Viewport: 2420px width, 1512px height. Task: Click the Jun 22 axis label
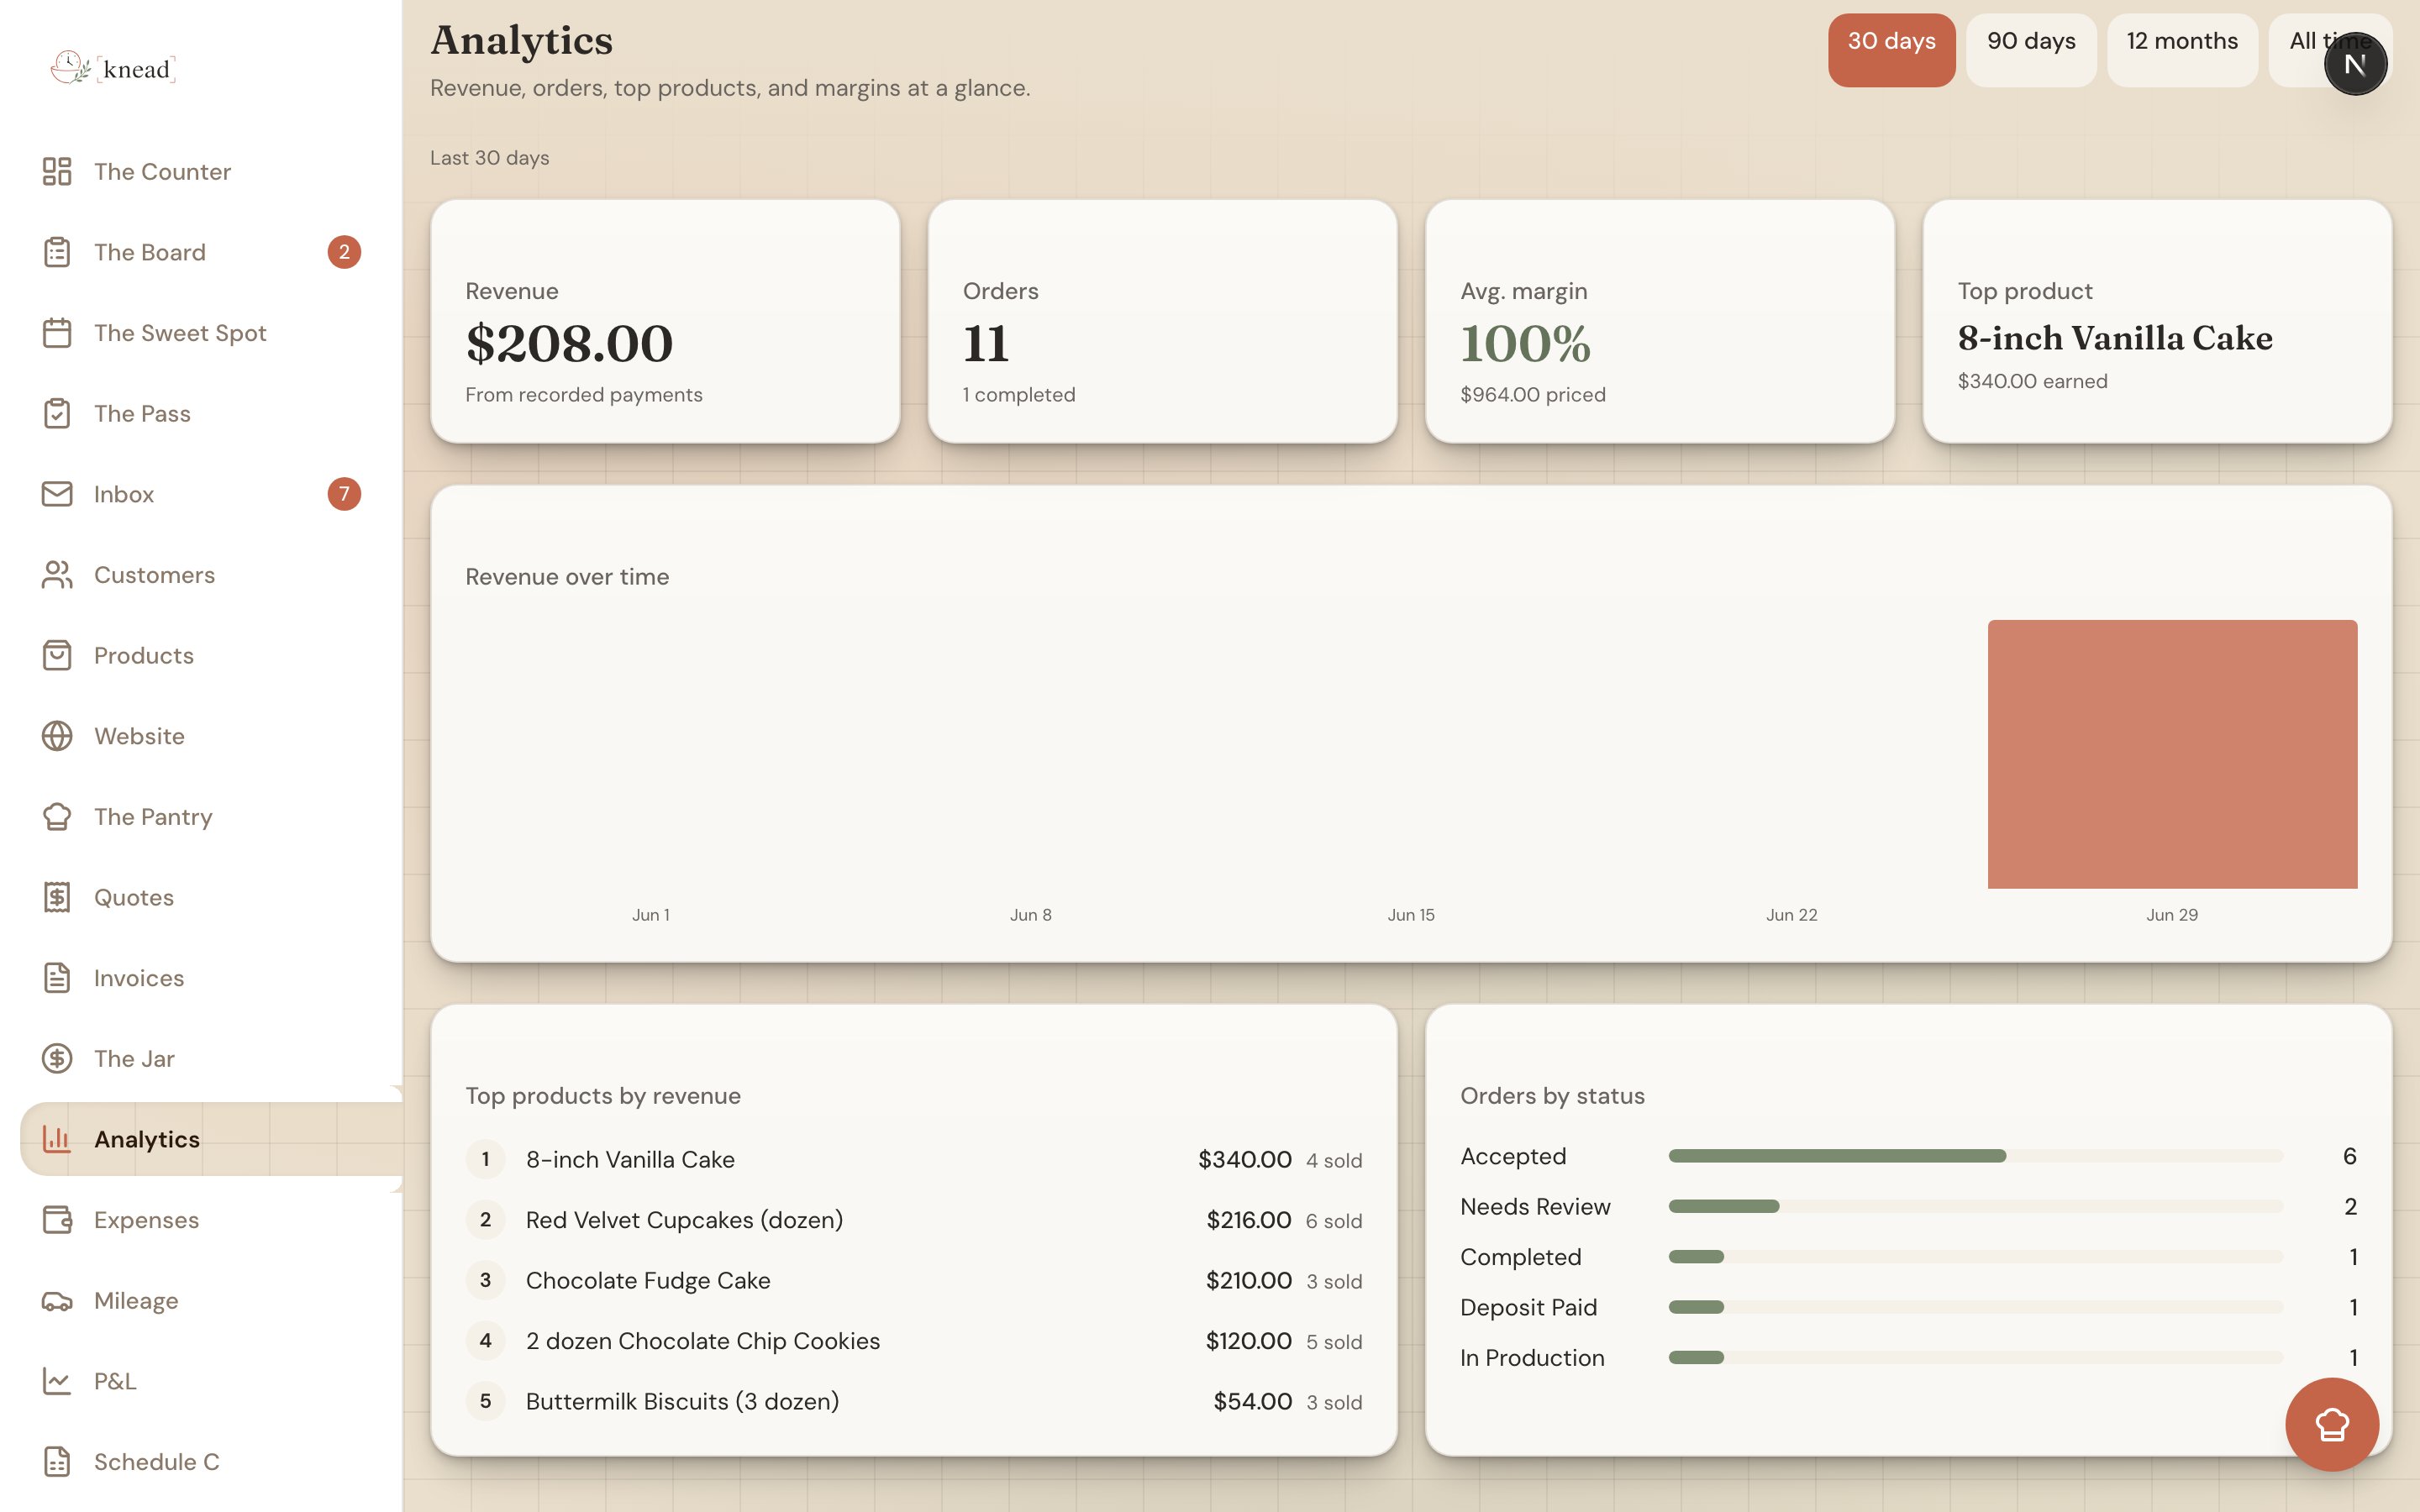[x=1791, y=915]
